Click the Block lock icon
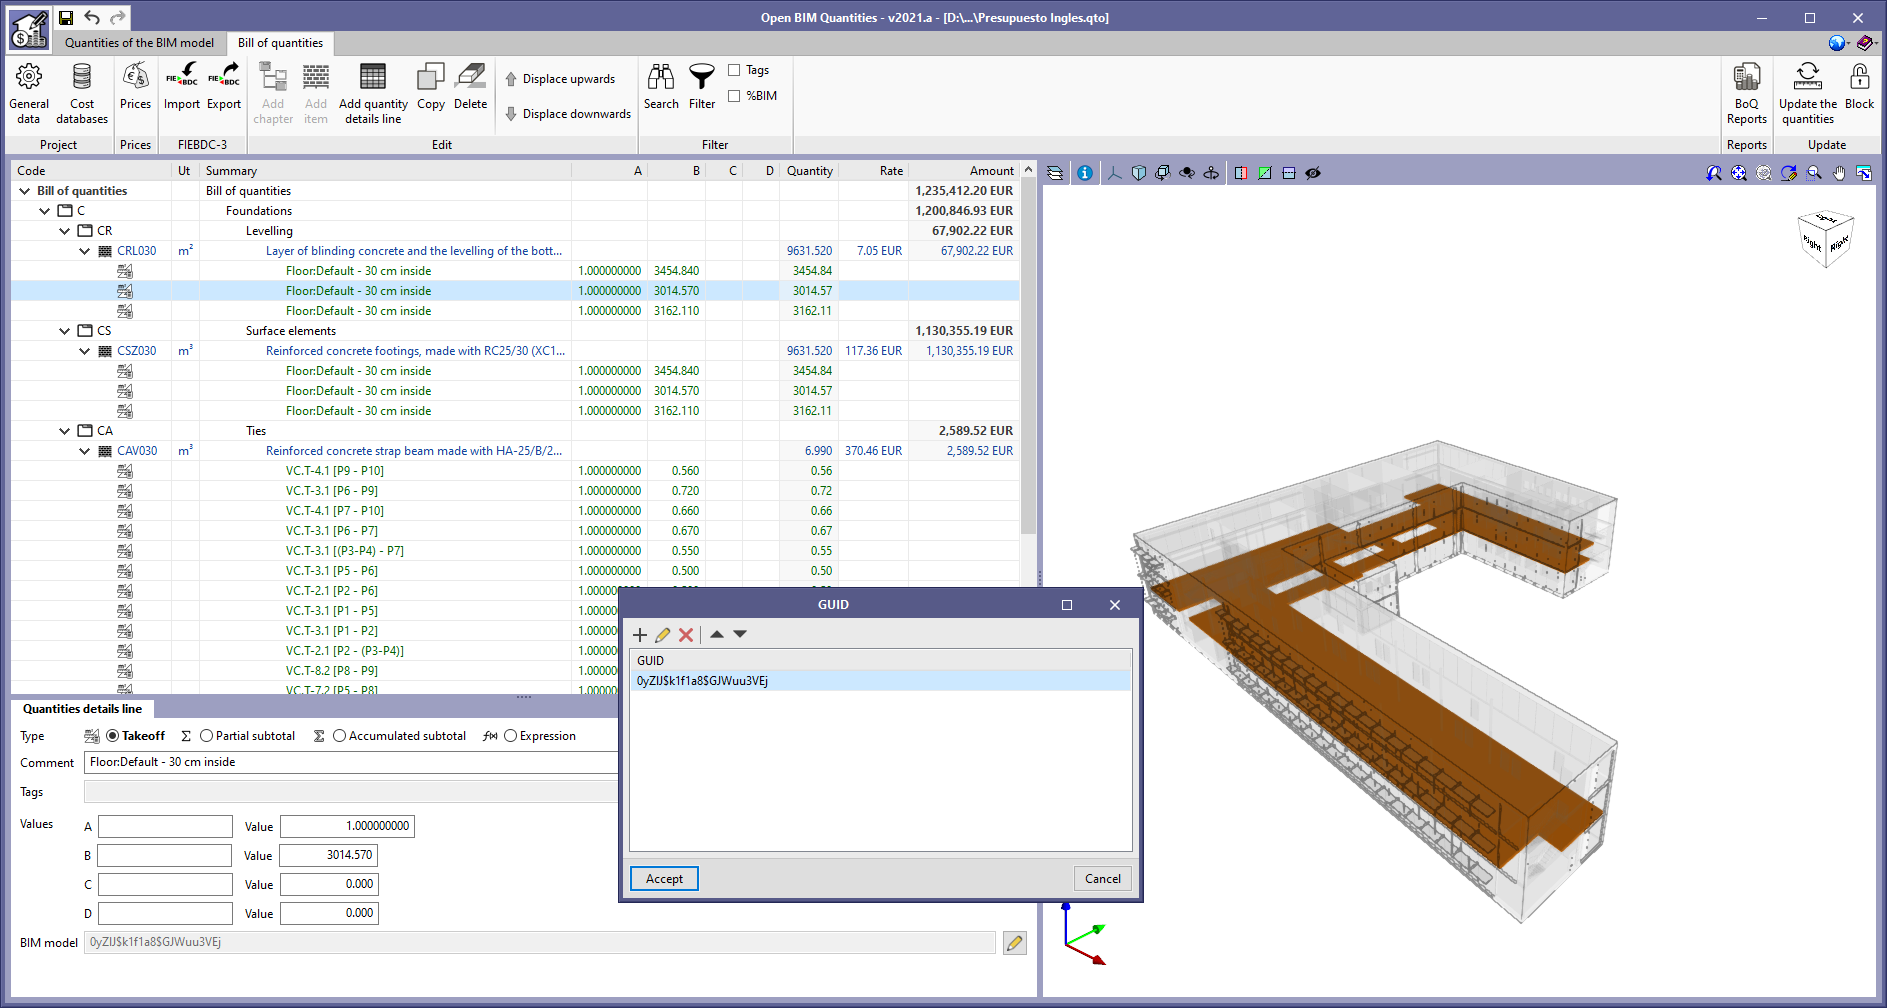This screenshot has height=1008, width=1887. (x=1860, y=87)
